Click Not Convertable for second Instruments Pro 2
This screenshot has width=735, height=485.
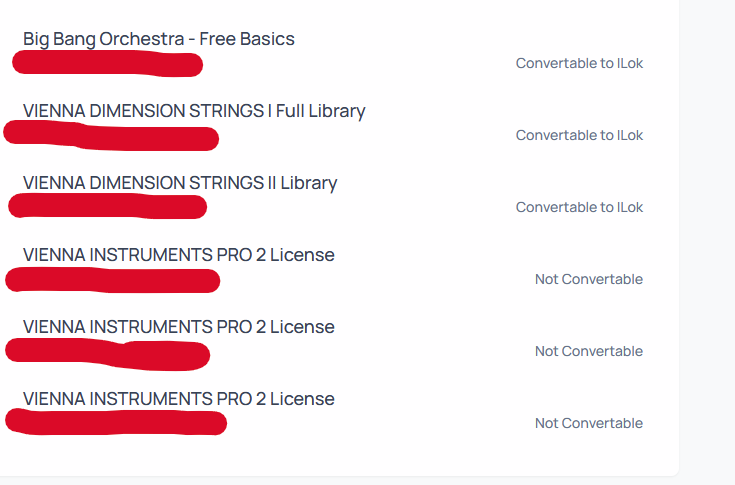(x=589, y=351)
